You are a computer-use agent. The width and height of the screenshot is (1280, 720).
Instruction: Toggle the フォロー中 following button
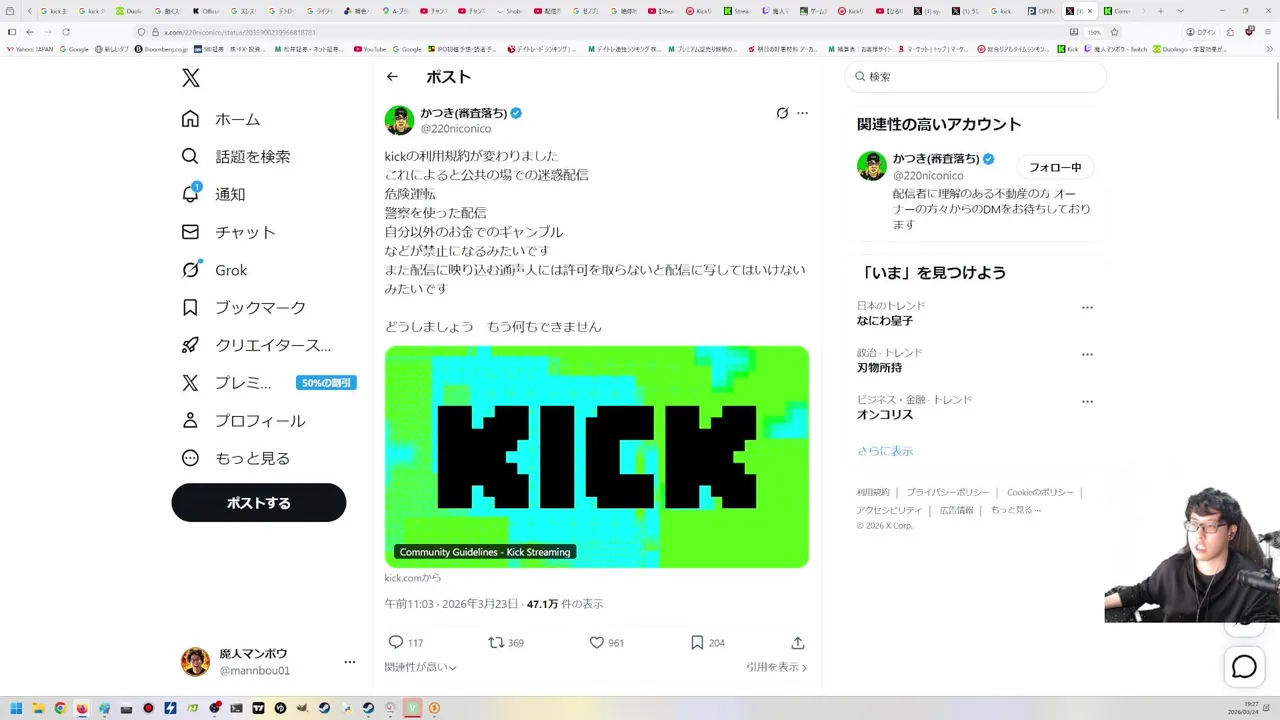point(1055,168)
